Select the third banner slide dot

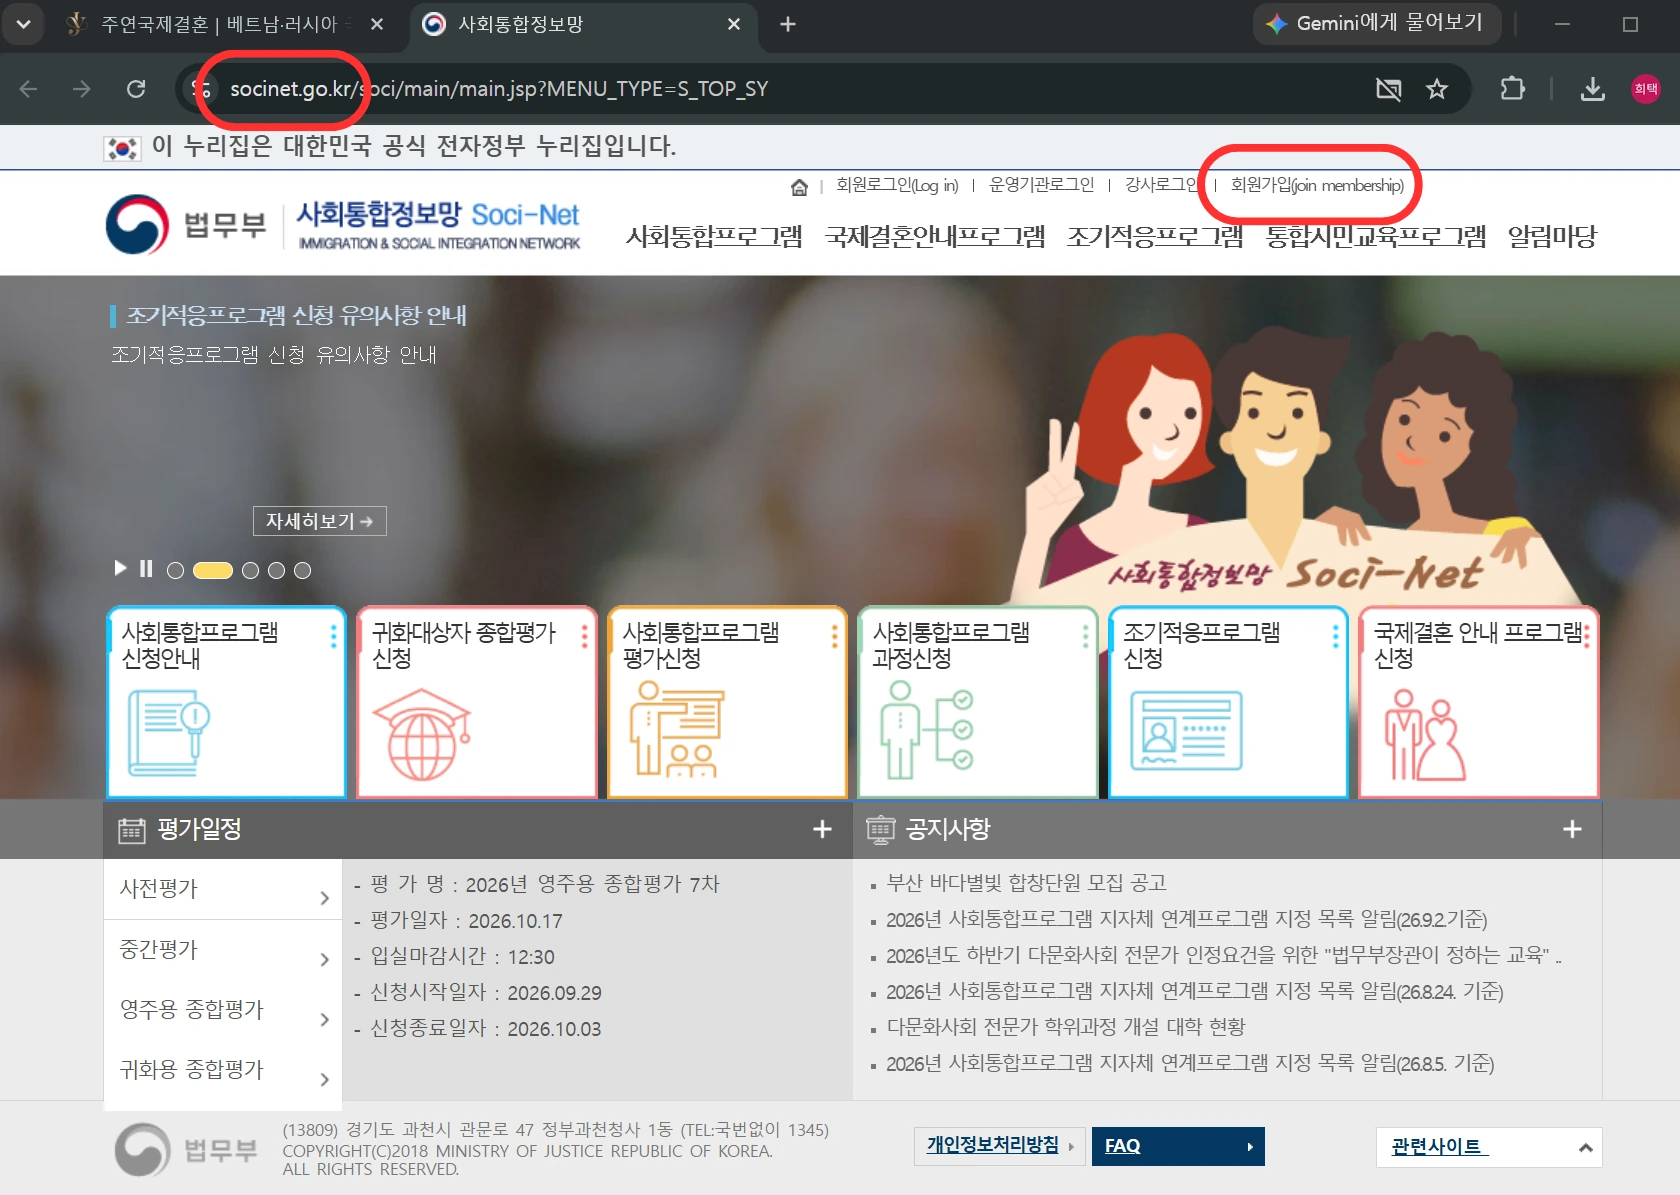coord(250,570)
